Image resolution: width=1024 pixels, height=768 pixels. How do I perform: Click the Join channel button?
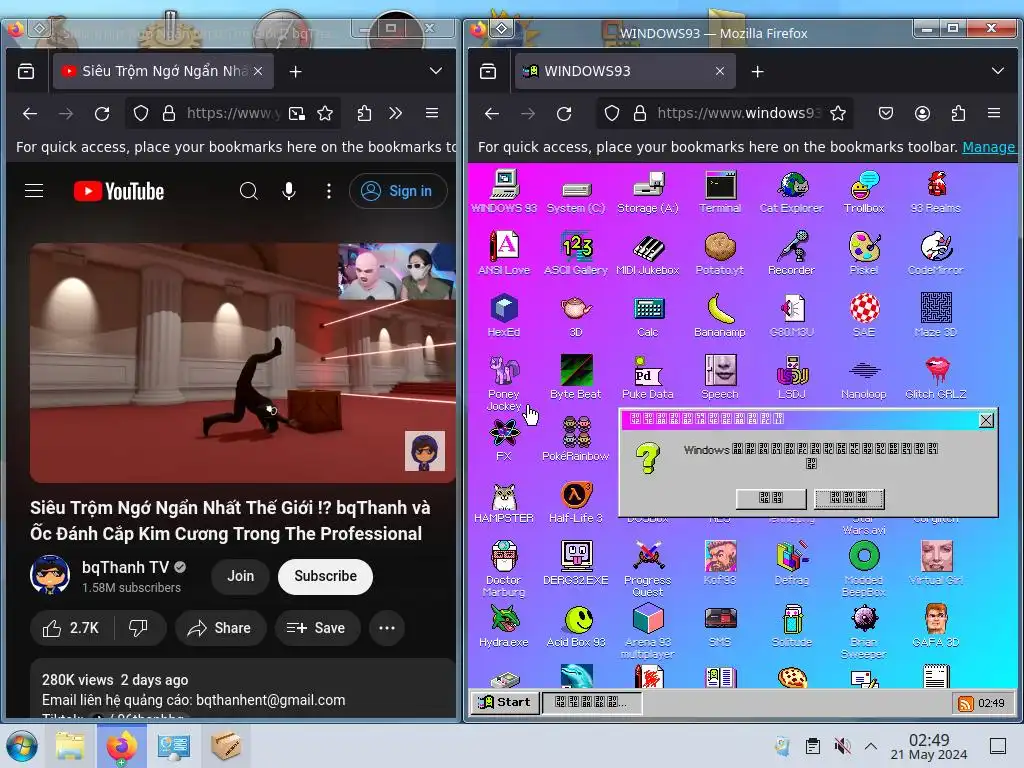(x=240, y=576)
